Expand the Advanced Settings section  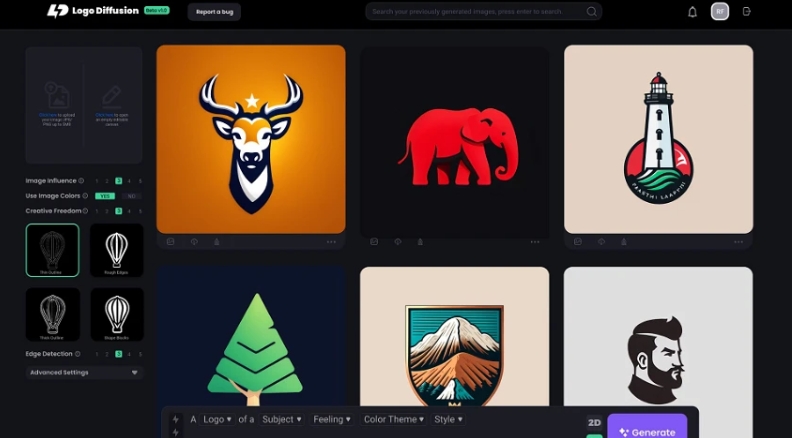pyautogui.click(x=84, y=372)
